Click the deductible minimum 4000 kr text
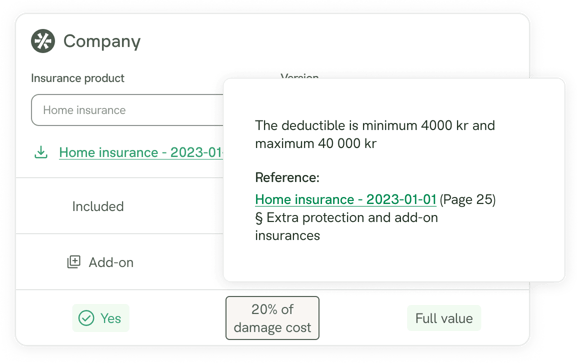The height and width of the screenshot is (363, 580). point(375,125)
